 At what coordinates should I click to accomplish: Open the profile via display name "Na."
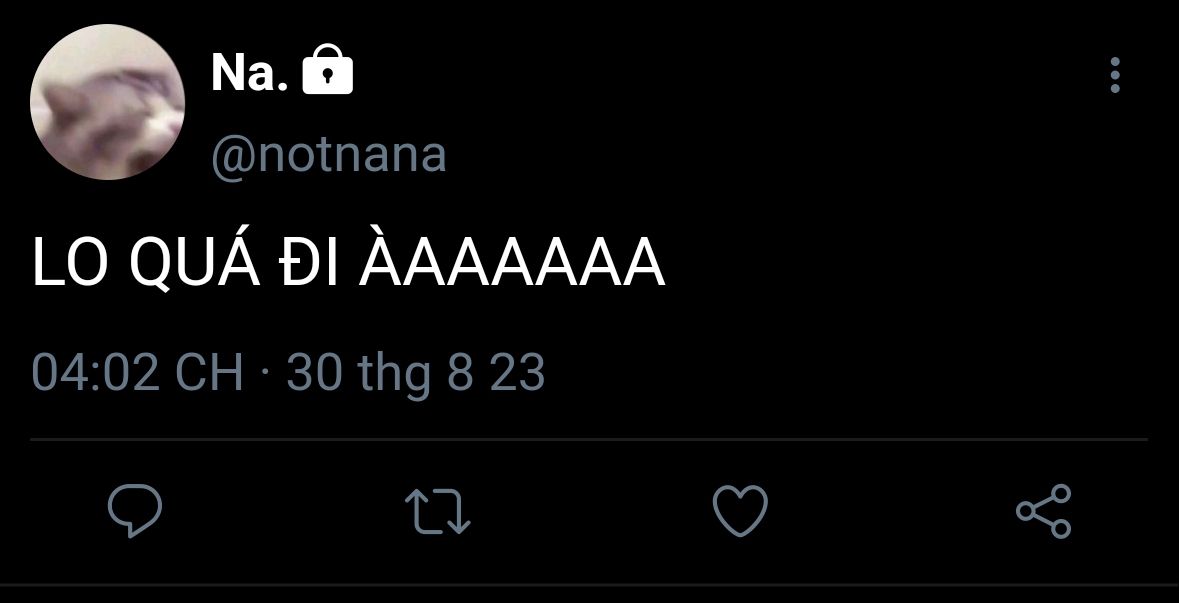click(x=249, y=73)
